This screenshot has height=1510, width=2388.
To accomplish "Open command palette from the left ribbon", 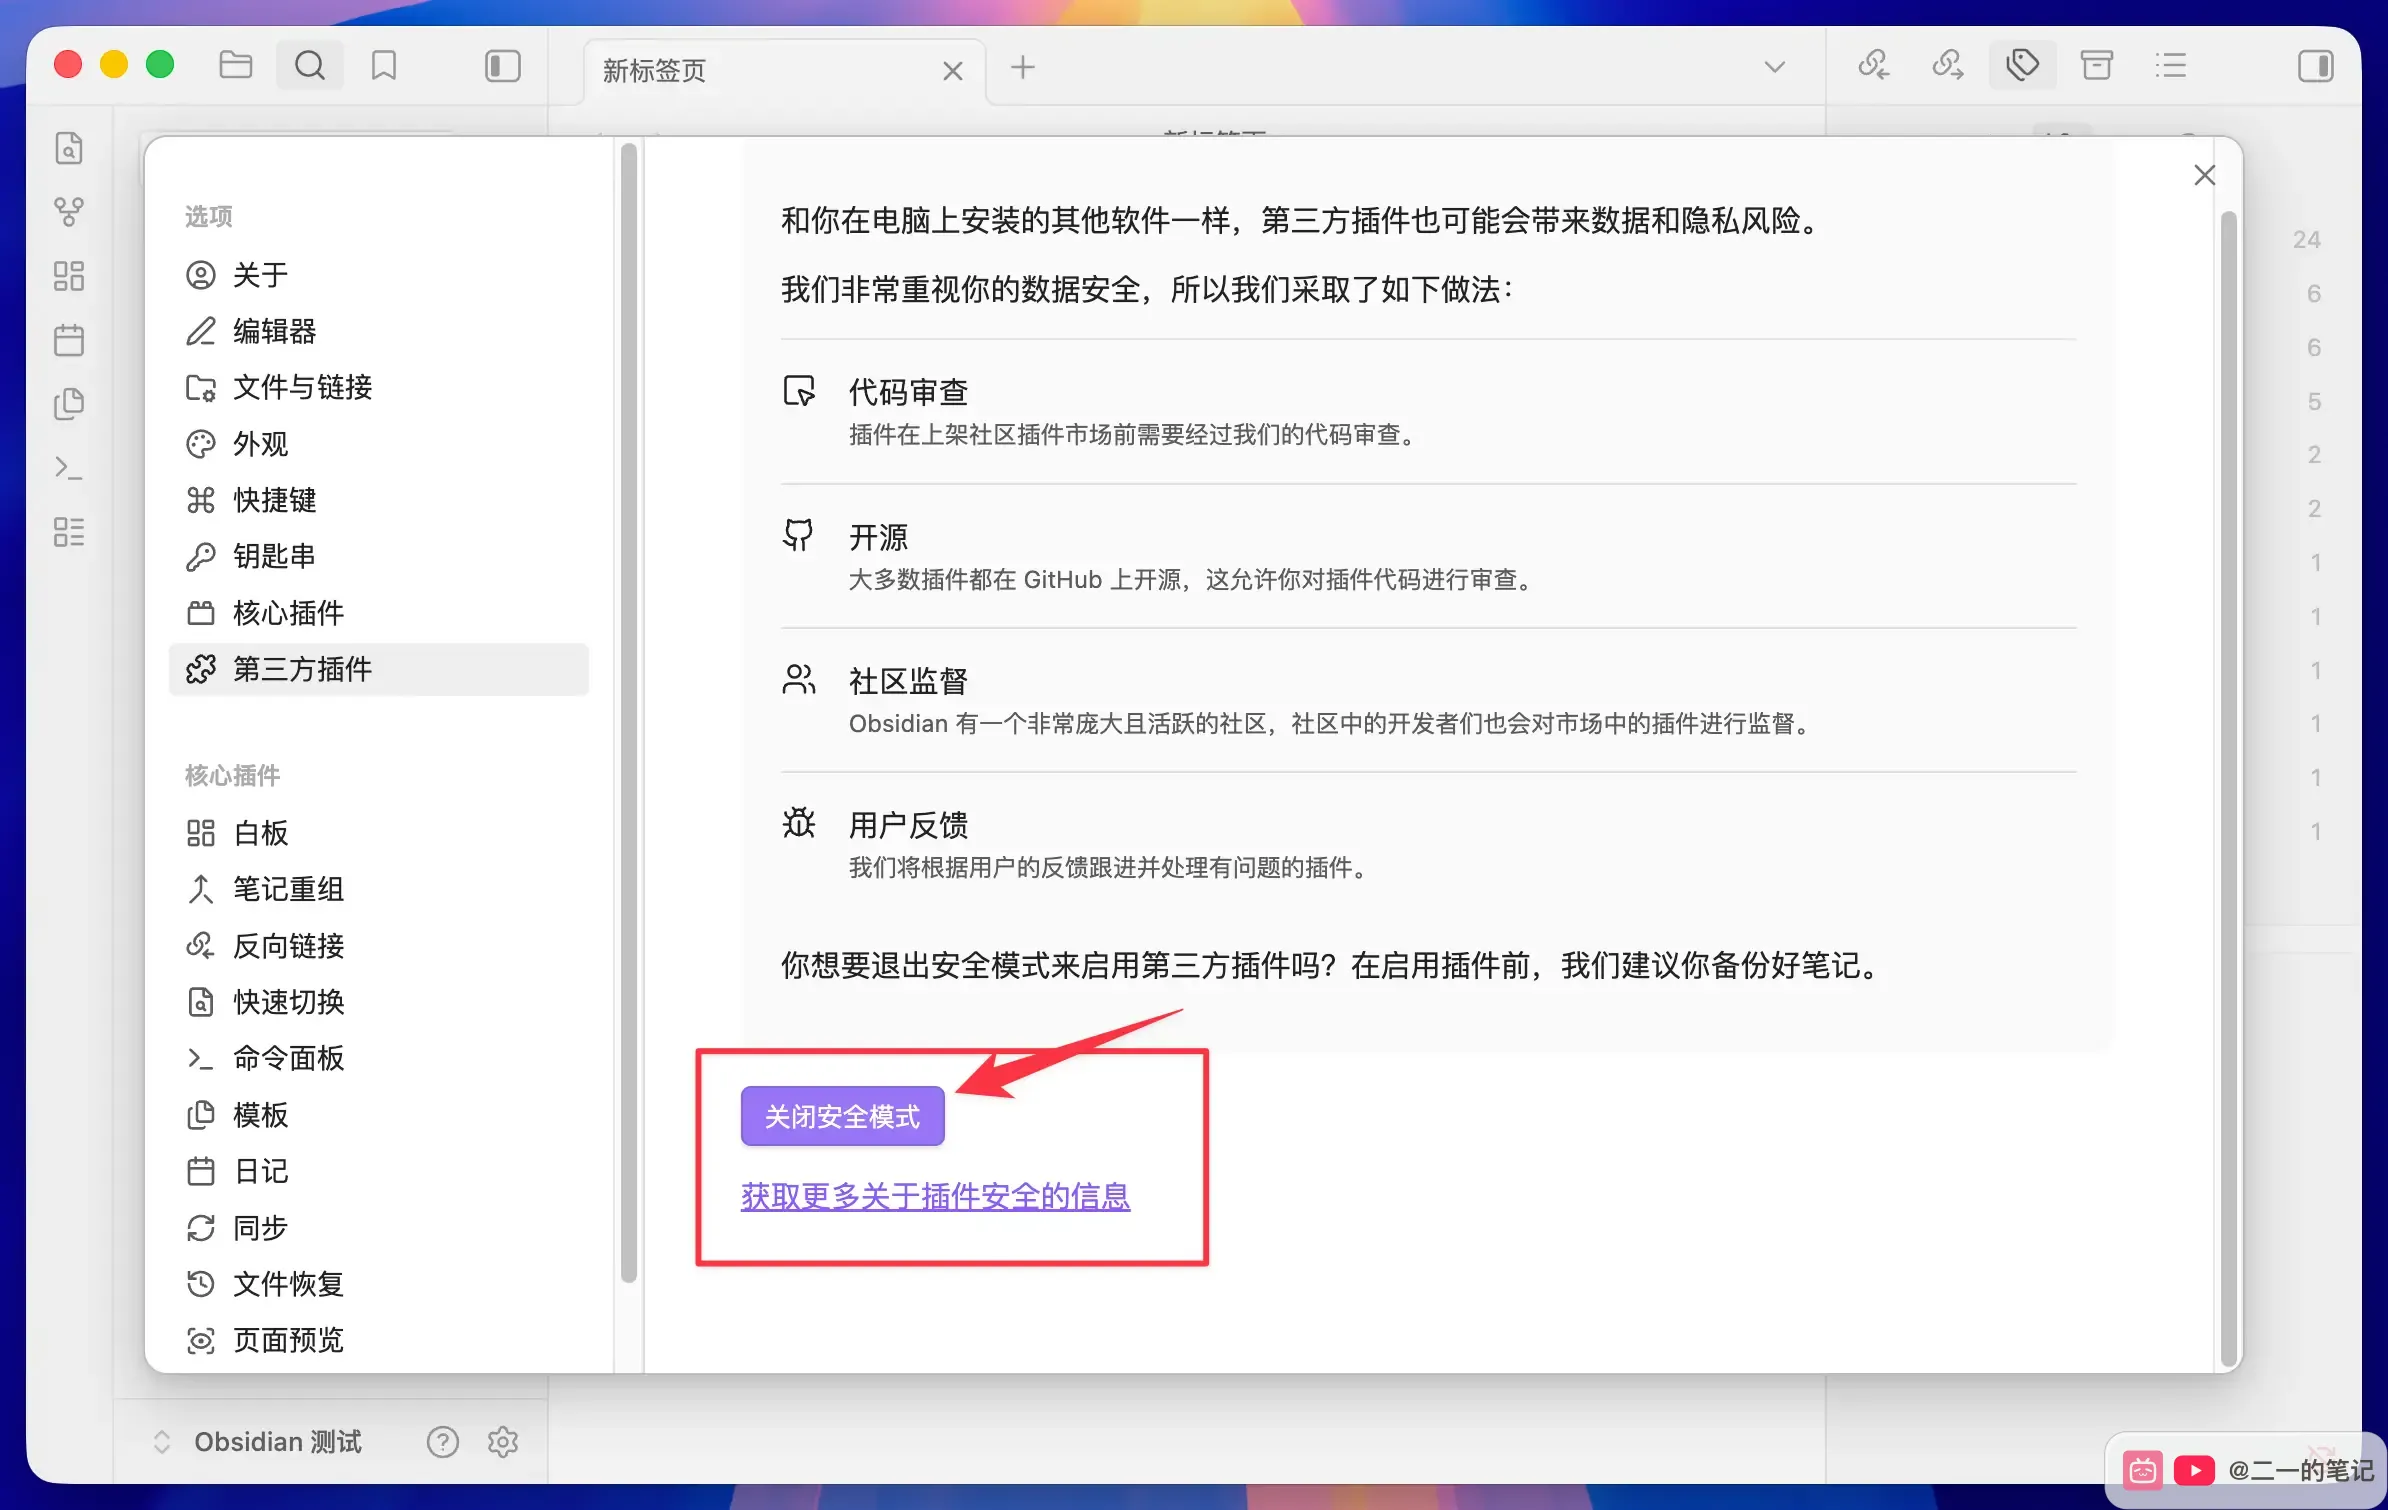I will [69, 468].
